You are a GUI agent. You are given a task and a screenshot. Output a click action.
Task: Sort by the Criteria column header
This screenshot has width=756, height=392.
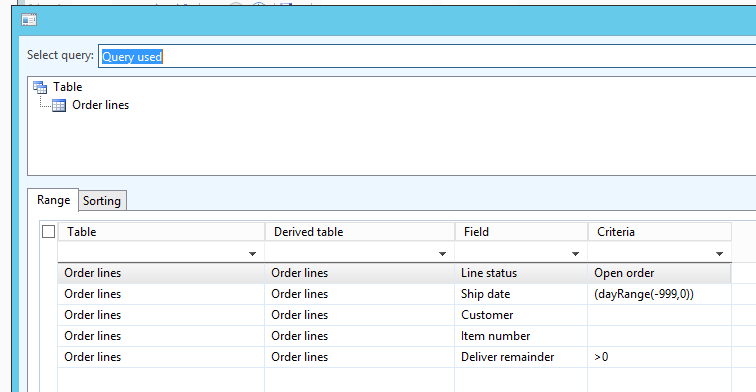[x=660, y=232]
